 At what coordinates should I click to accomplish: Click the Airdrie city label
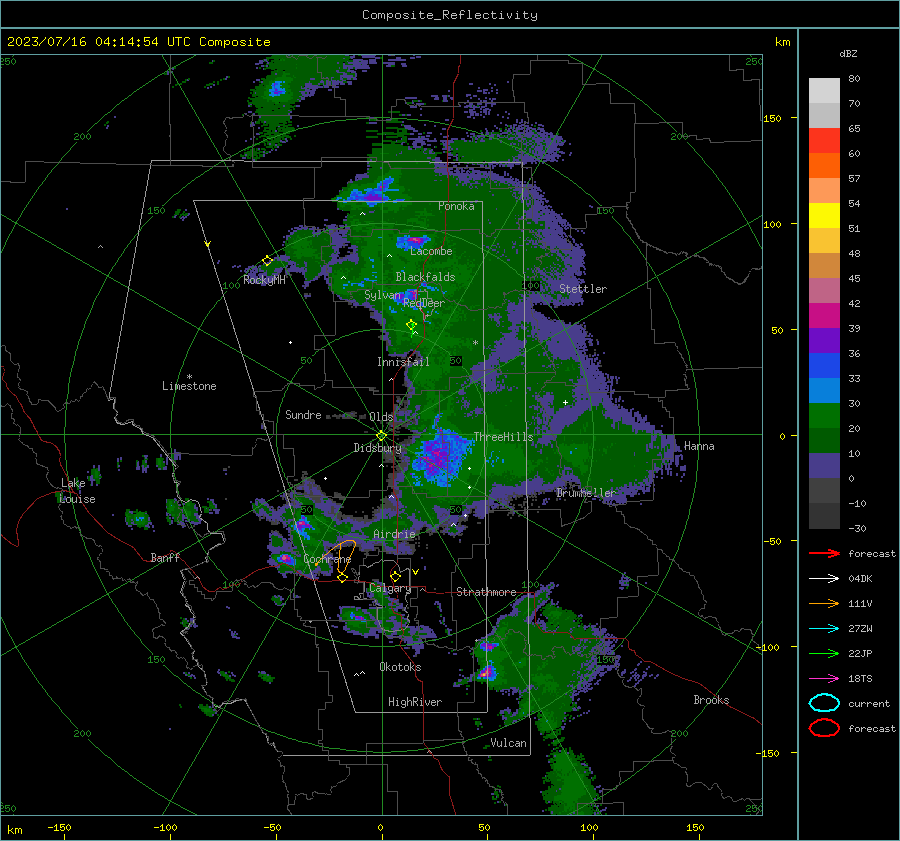[394, 534]
